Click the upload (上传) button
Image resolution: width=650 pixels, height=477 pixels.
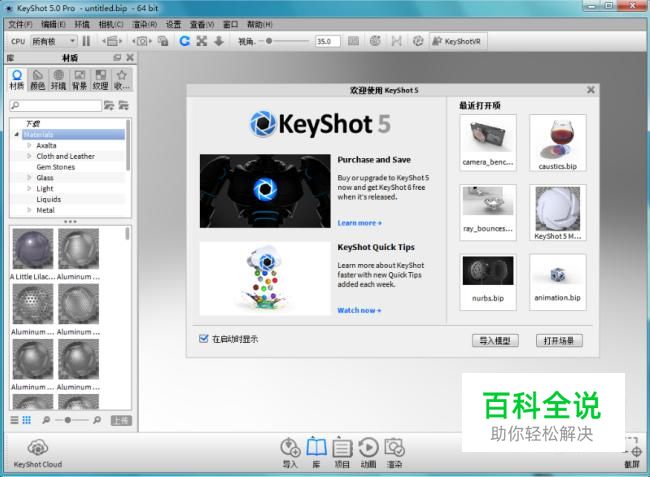pos(121,421)
